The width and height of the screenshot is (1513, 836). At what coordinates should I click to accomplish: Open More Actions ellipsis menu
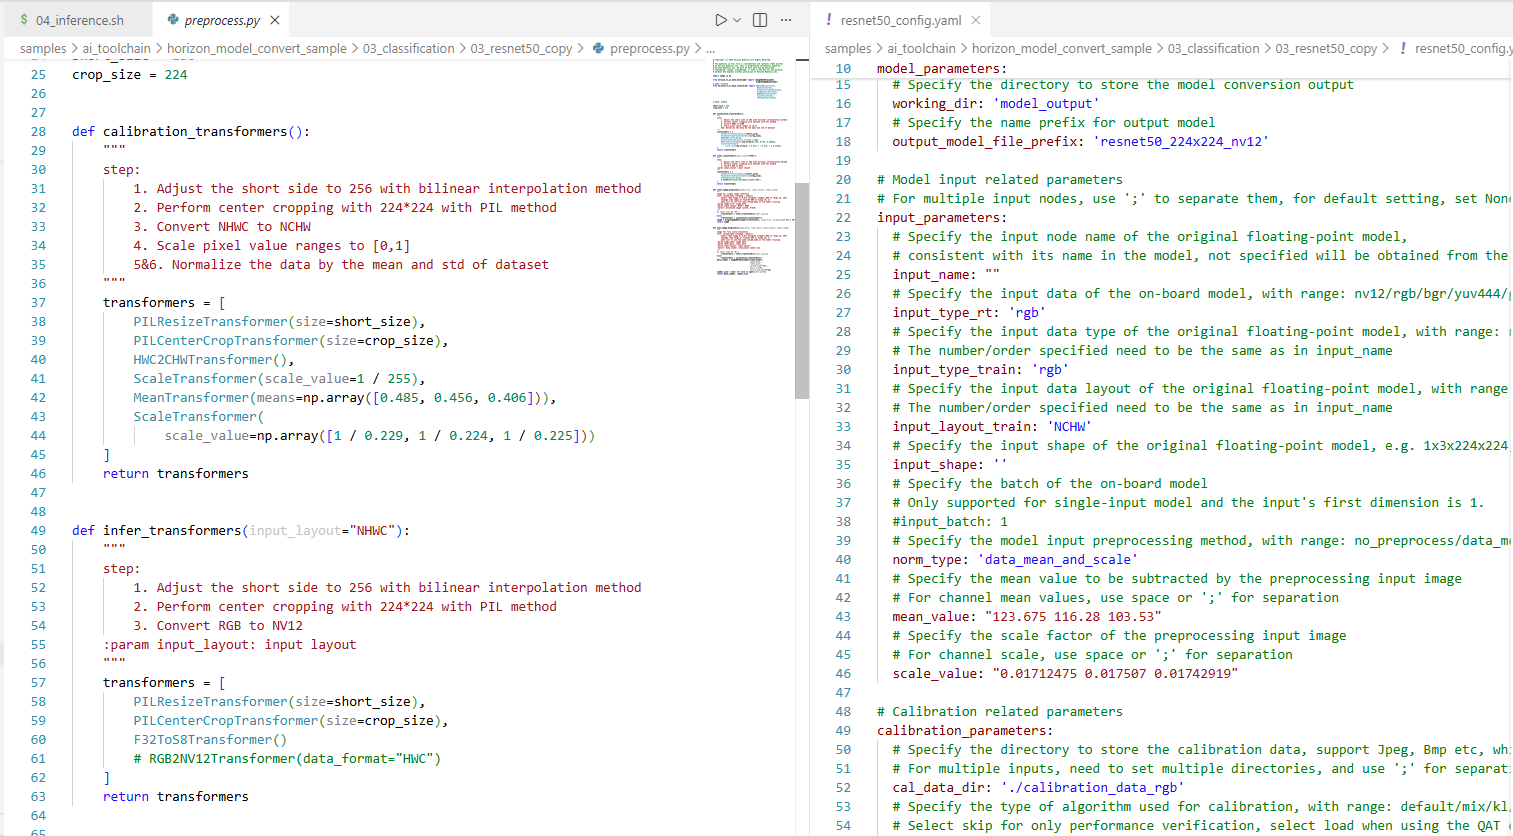click(x=786, y=20)
